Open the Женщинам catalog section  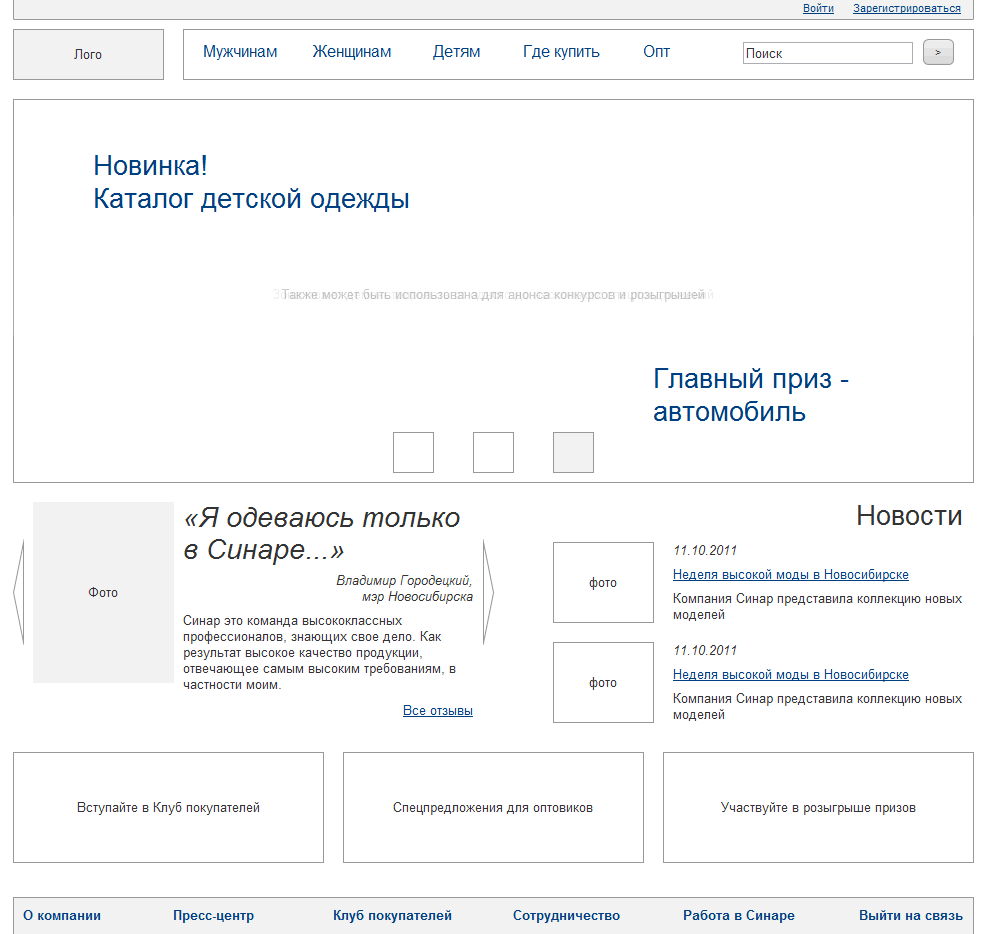point(352,51)
